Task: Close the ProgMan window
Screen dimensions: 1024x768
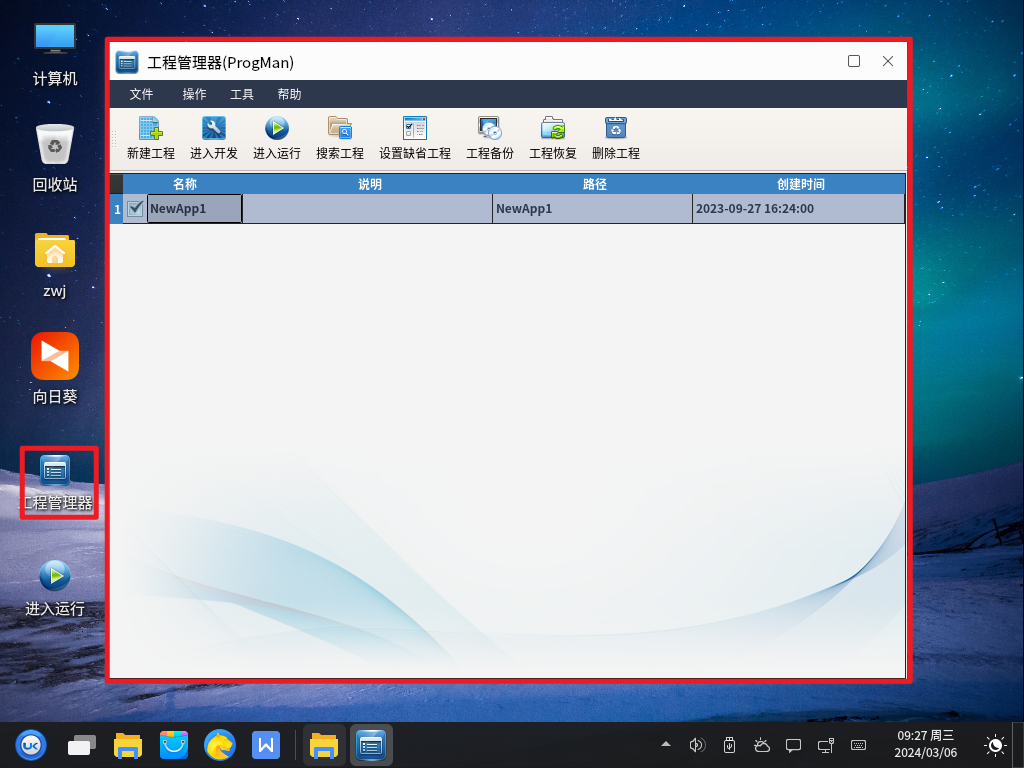Action: [888, 61]
